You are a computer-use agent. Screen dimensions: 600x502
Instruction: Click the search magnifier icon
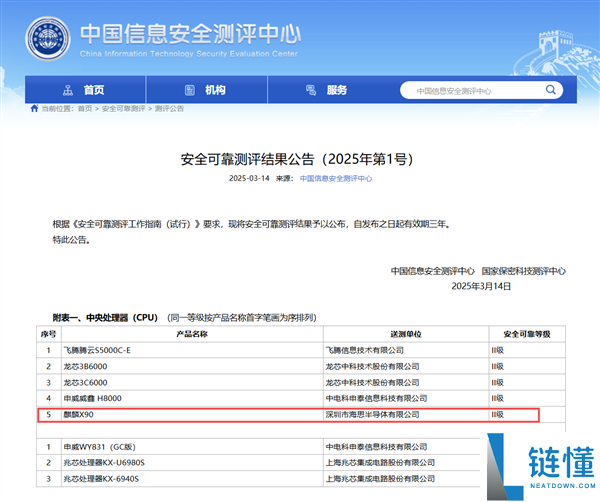pyautogui.click(x=550, y=90)
